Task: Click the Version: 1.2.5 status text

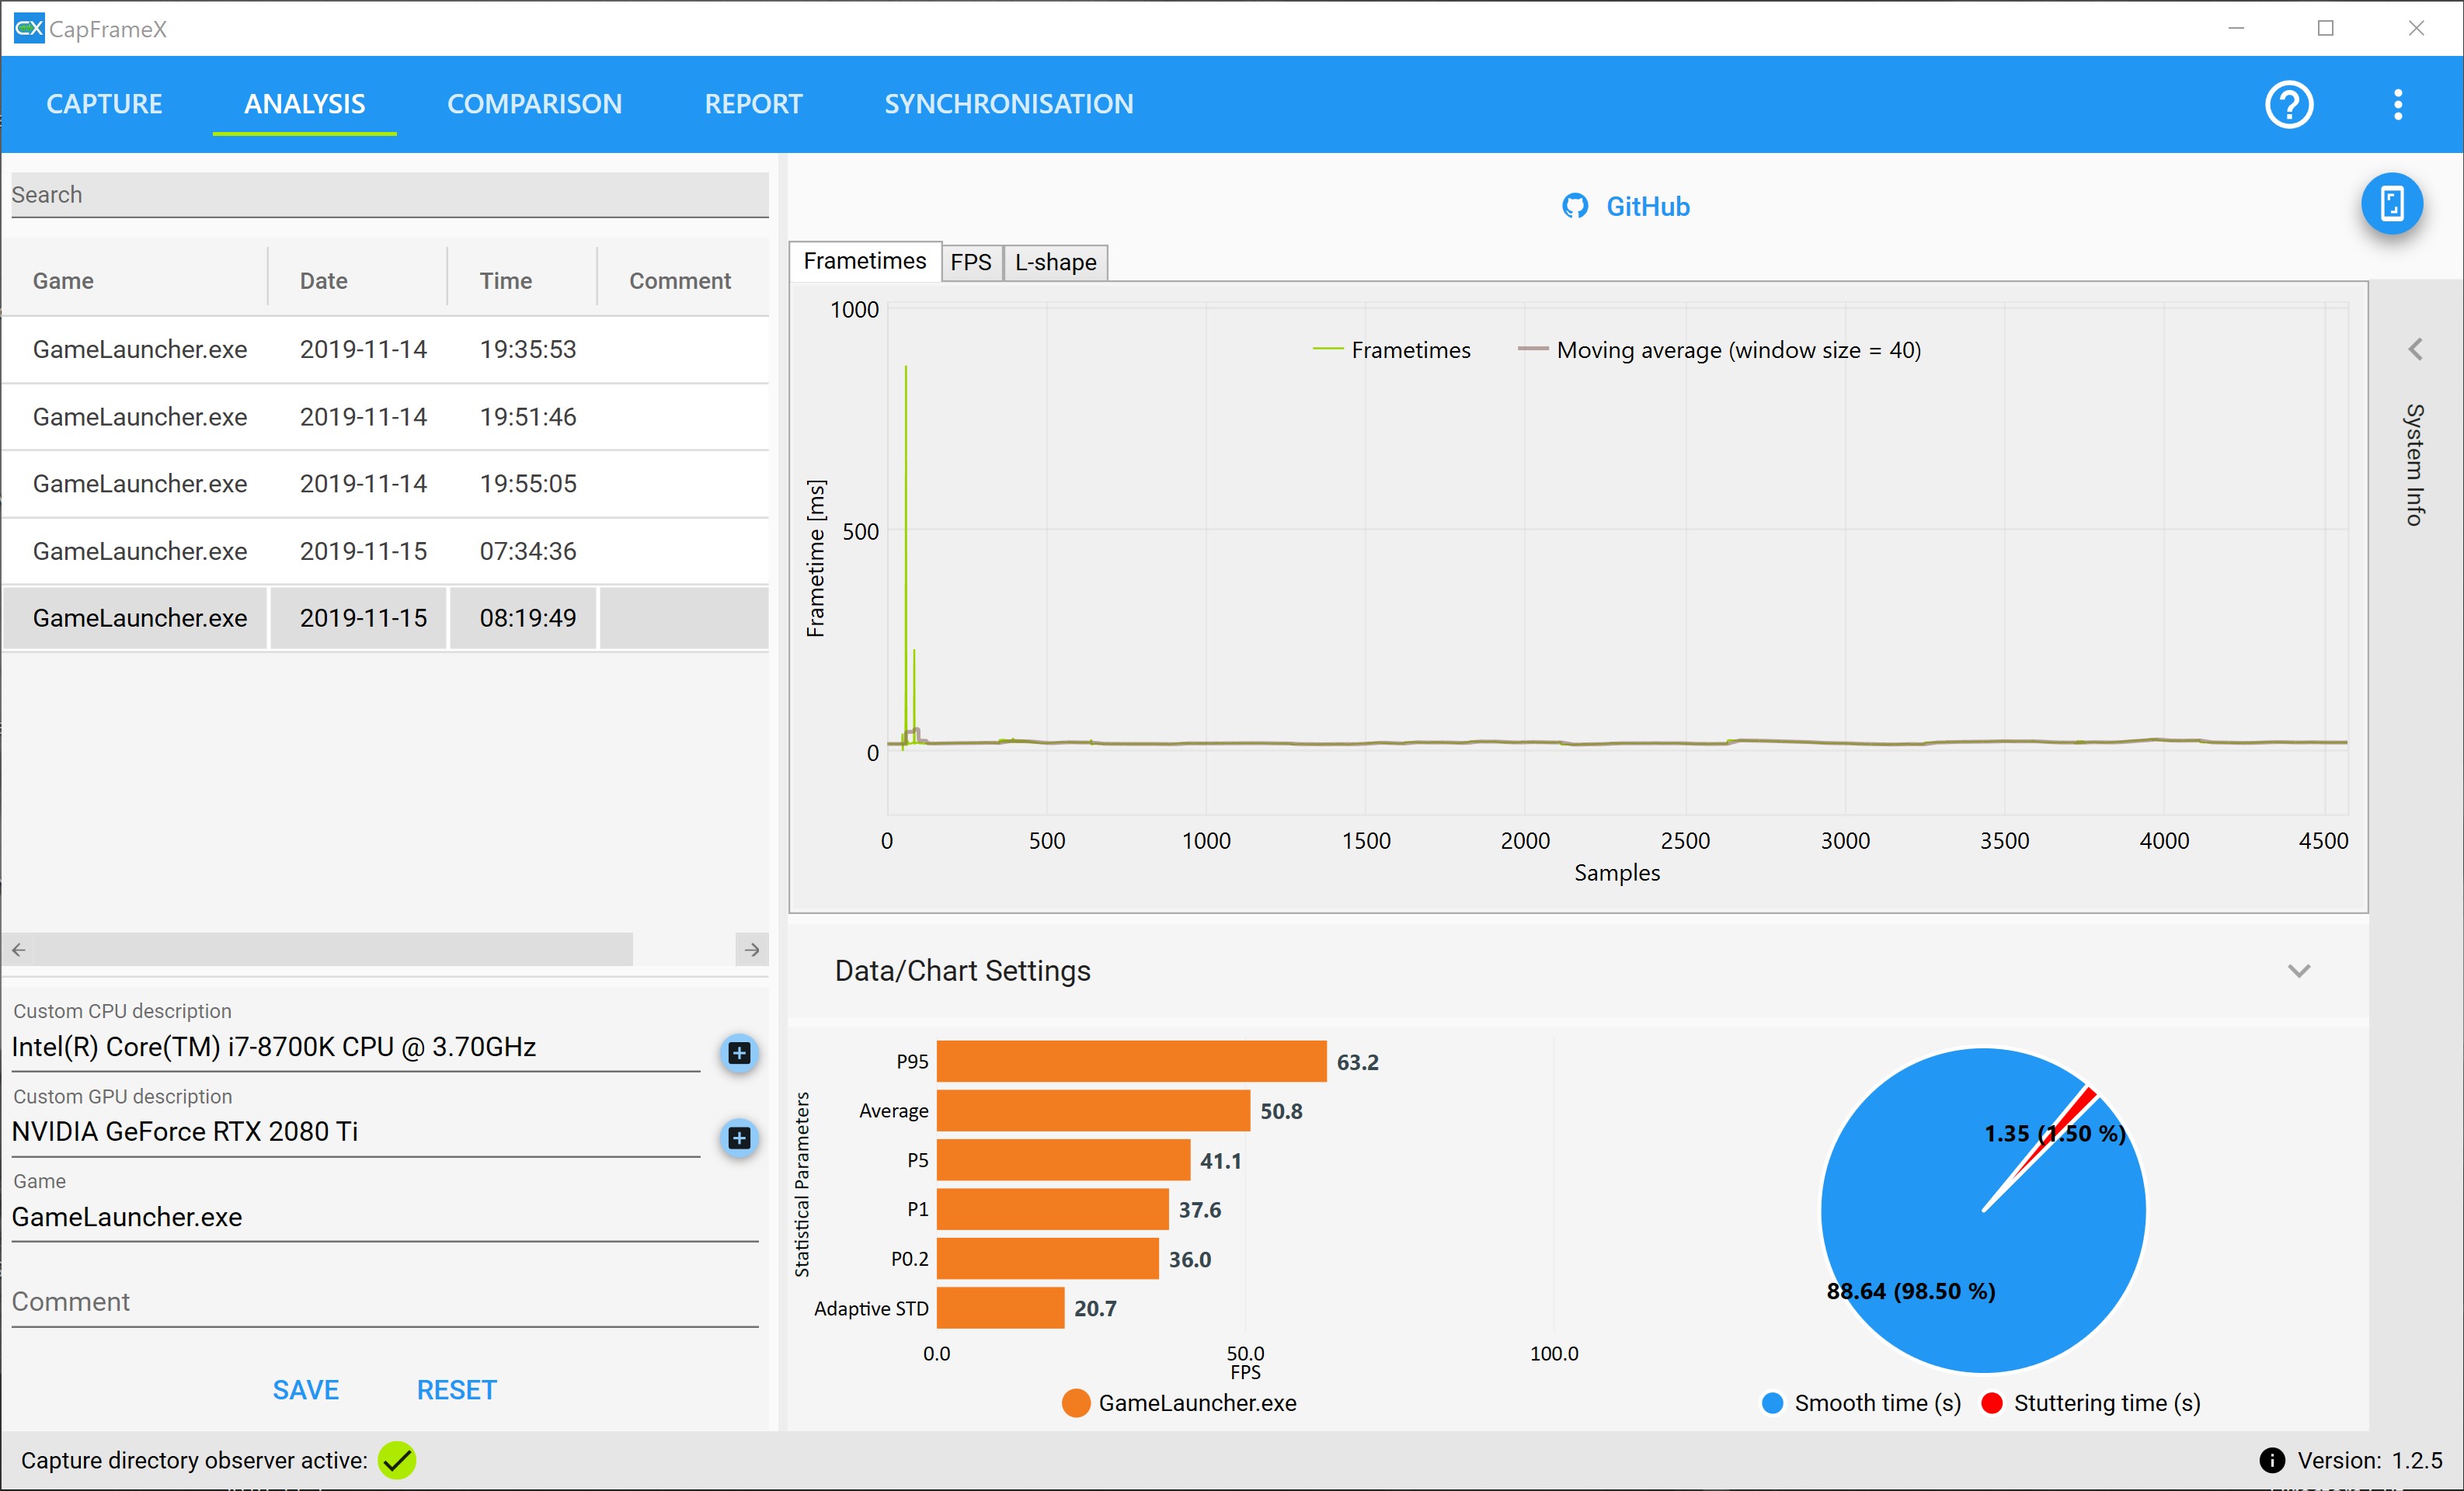Action: coord(2369,1460)
